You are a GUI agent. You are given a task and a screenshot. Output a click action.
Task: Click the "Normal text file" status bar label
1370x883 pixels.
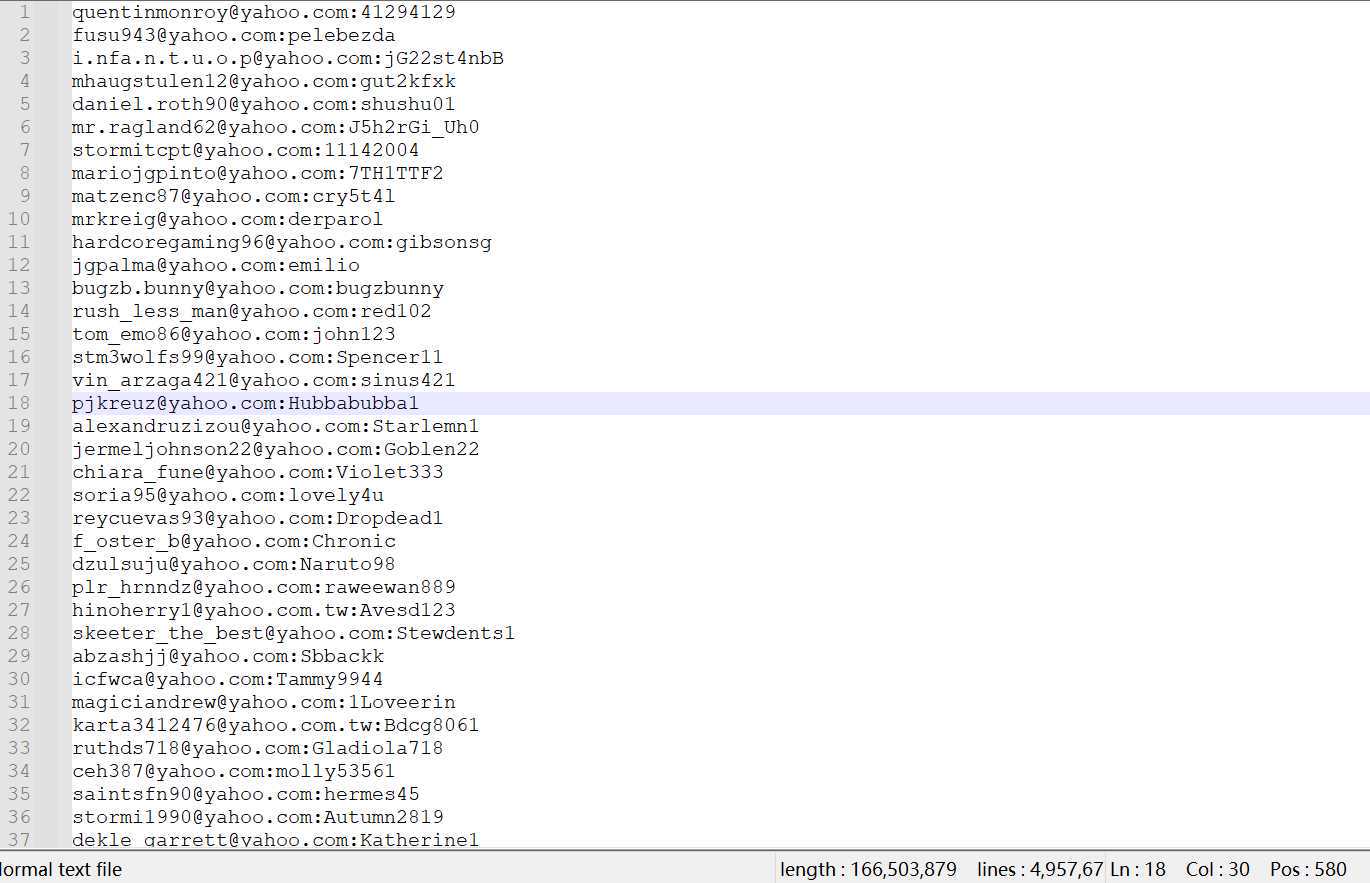[61, 869]
